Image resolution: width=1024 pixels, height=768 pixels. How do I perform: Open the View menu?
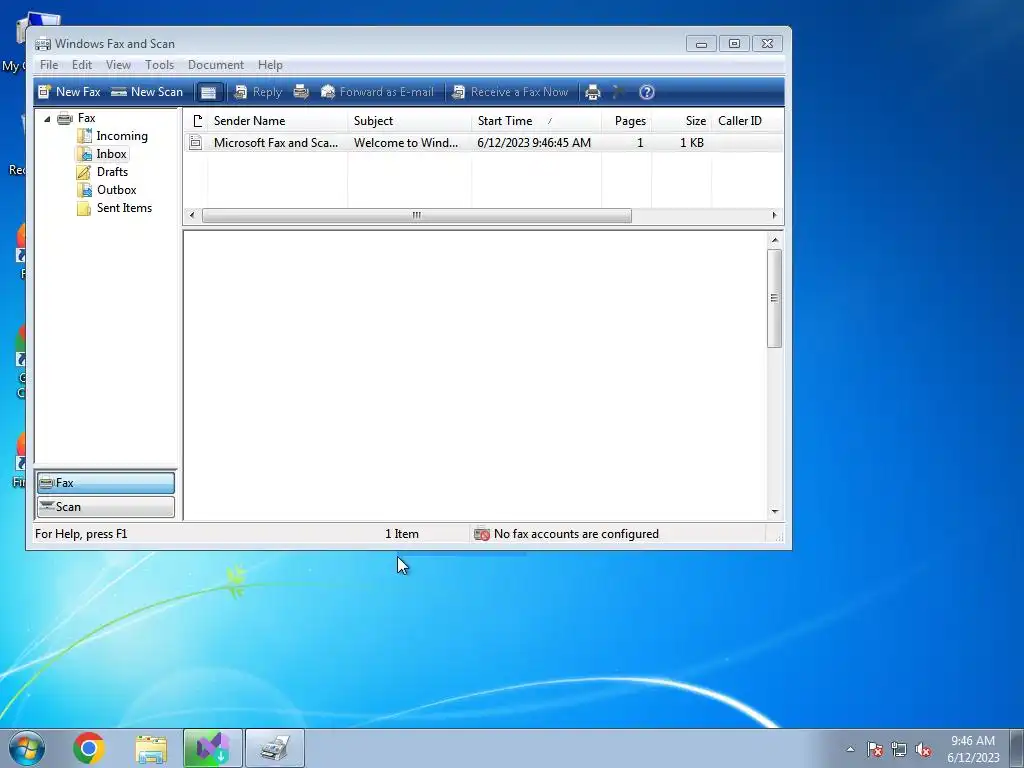tap(118, 65)
